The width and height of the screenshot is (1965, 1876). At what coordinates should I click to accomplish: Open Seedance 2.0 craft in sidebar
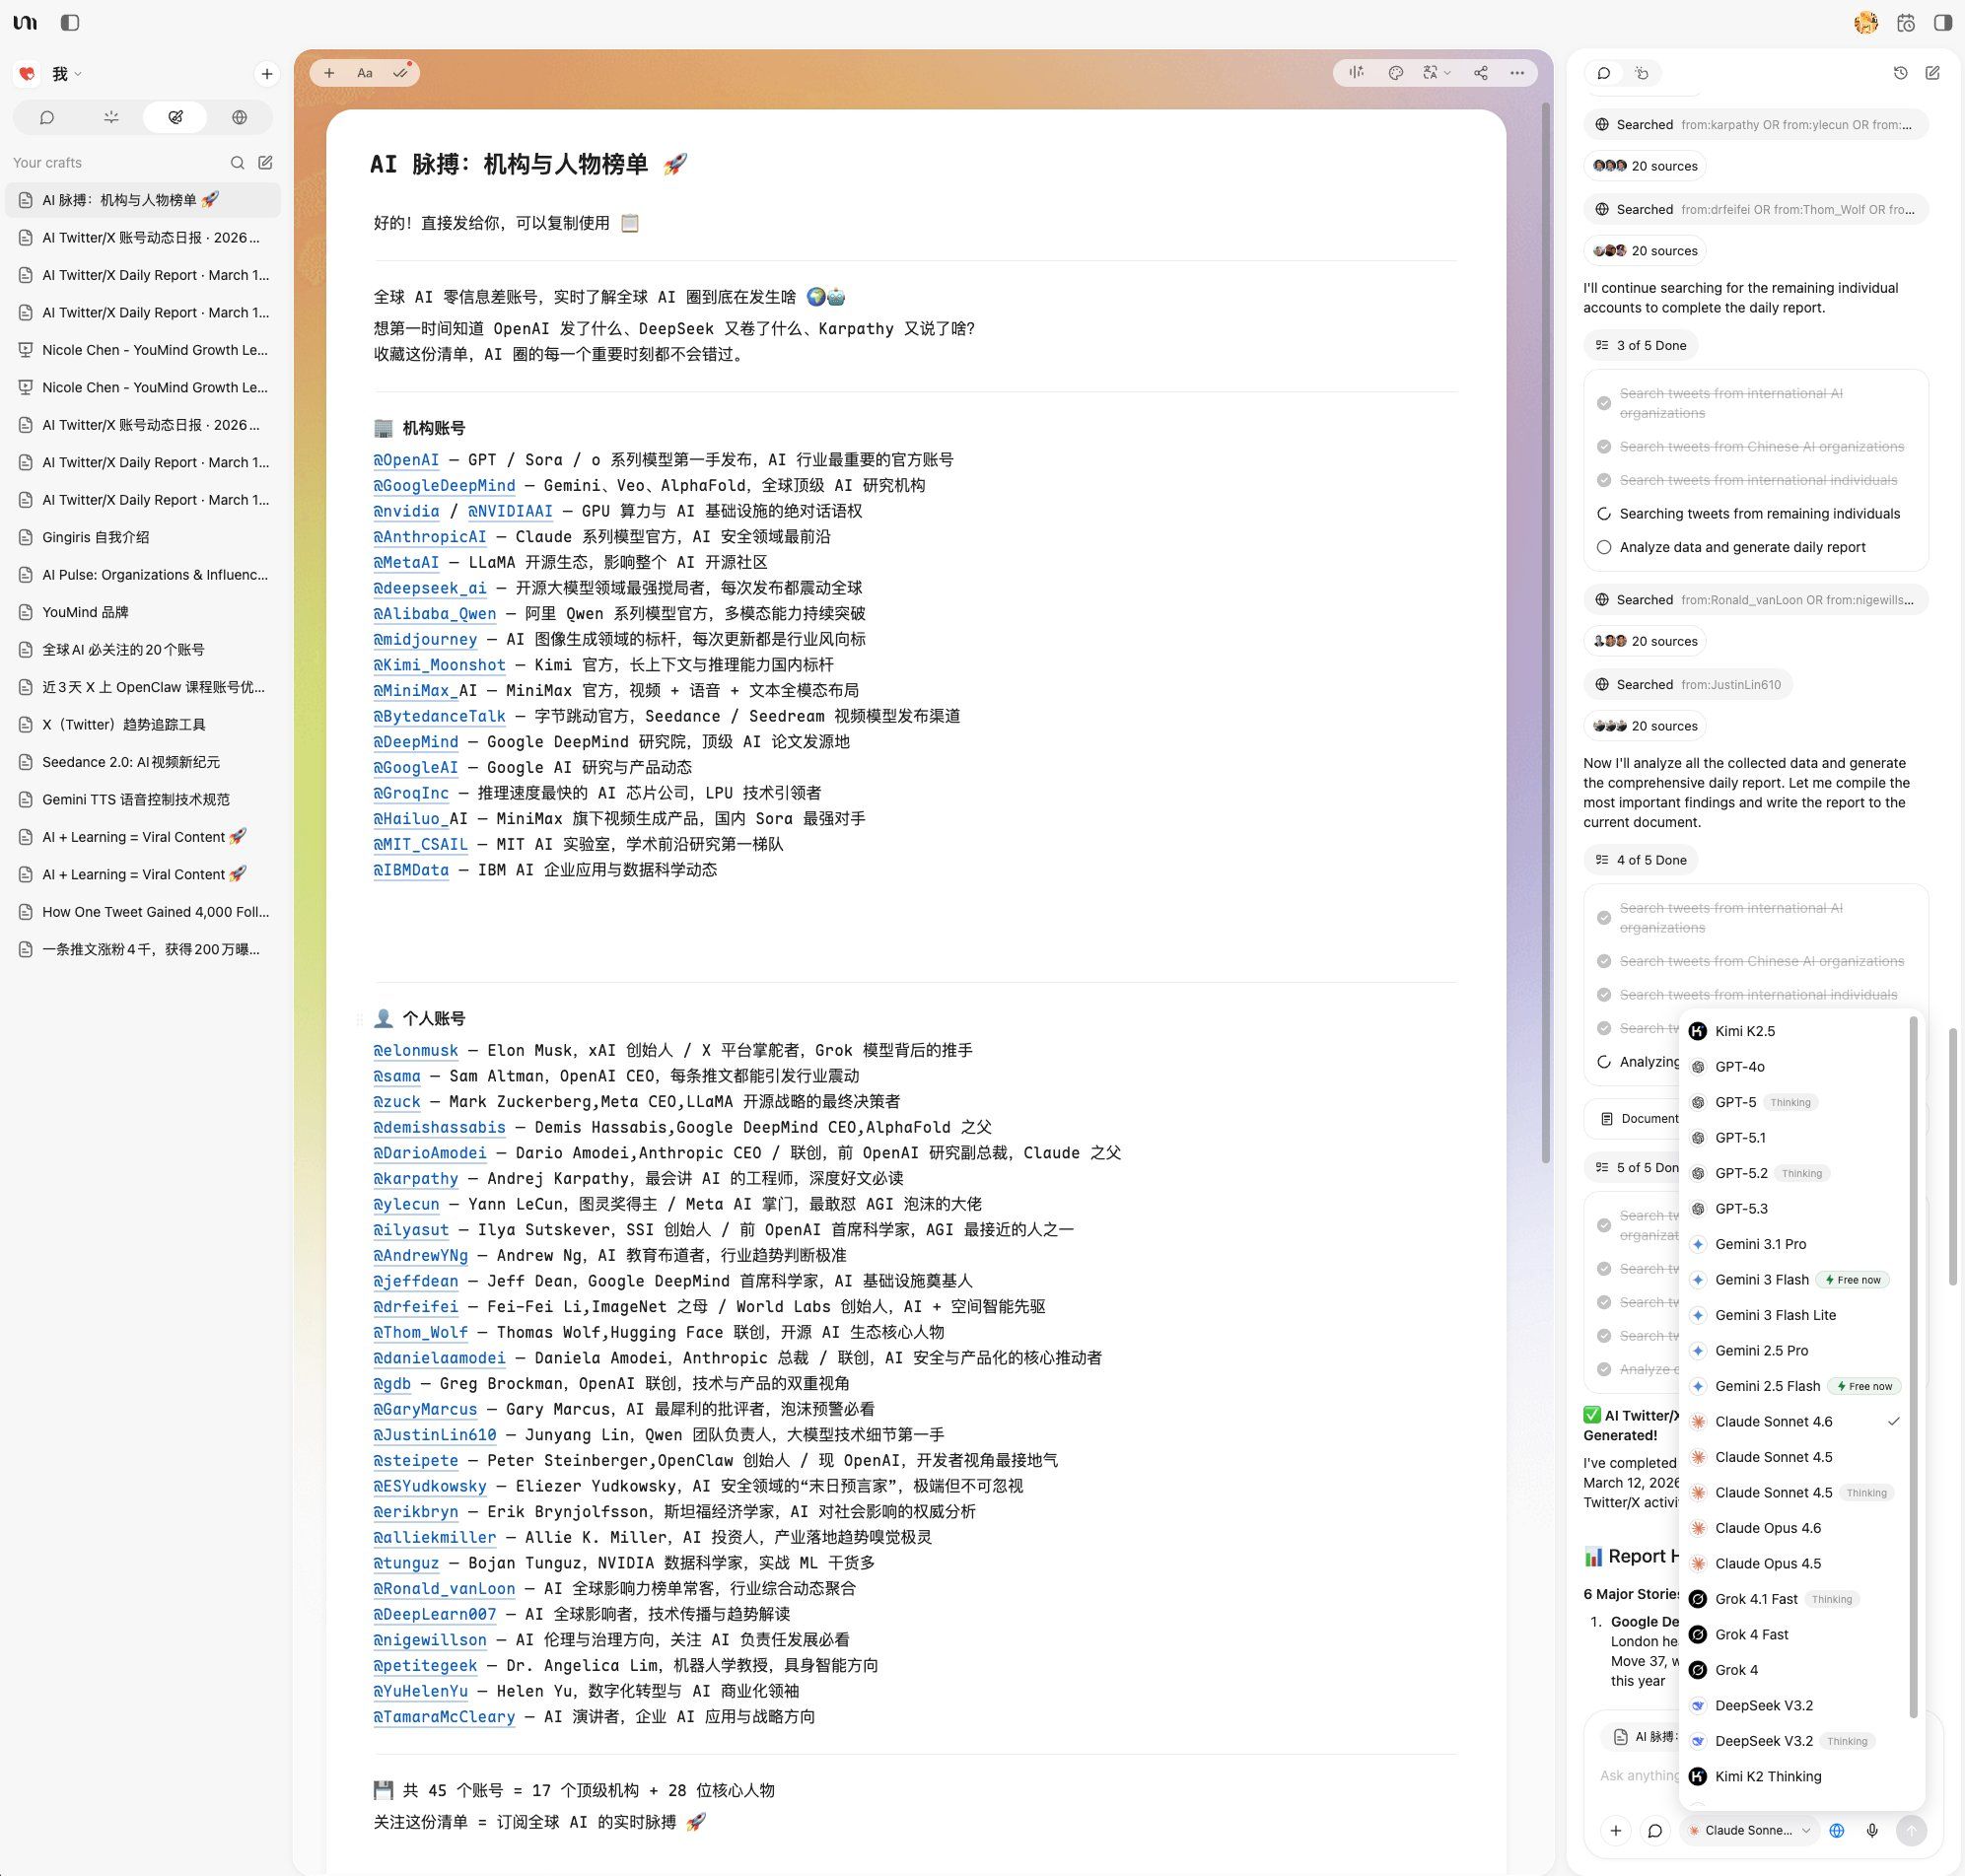[x=130, y=762]
